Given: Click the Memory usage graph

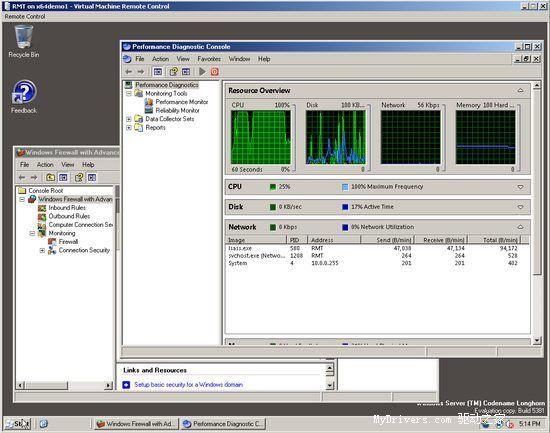Looking at the screenshot, I should pos(485,137).
